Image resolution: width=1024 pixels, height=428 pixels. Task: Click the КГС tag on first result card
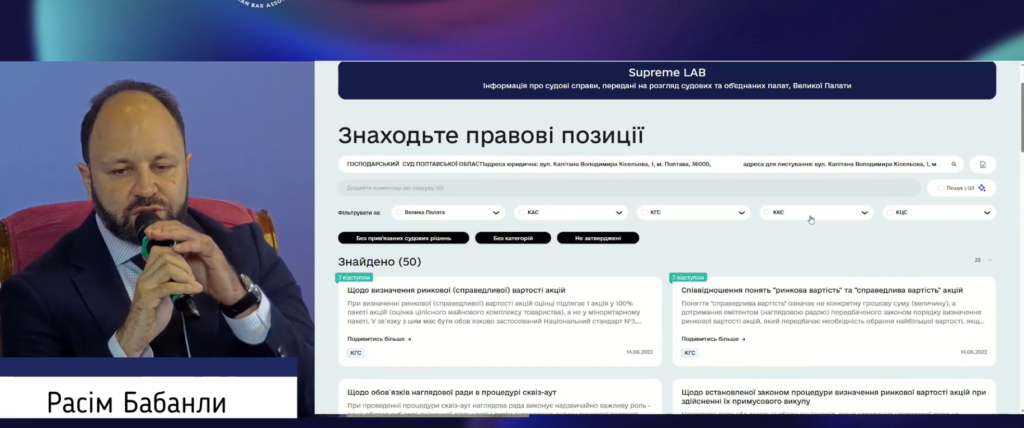[355, 353]
